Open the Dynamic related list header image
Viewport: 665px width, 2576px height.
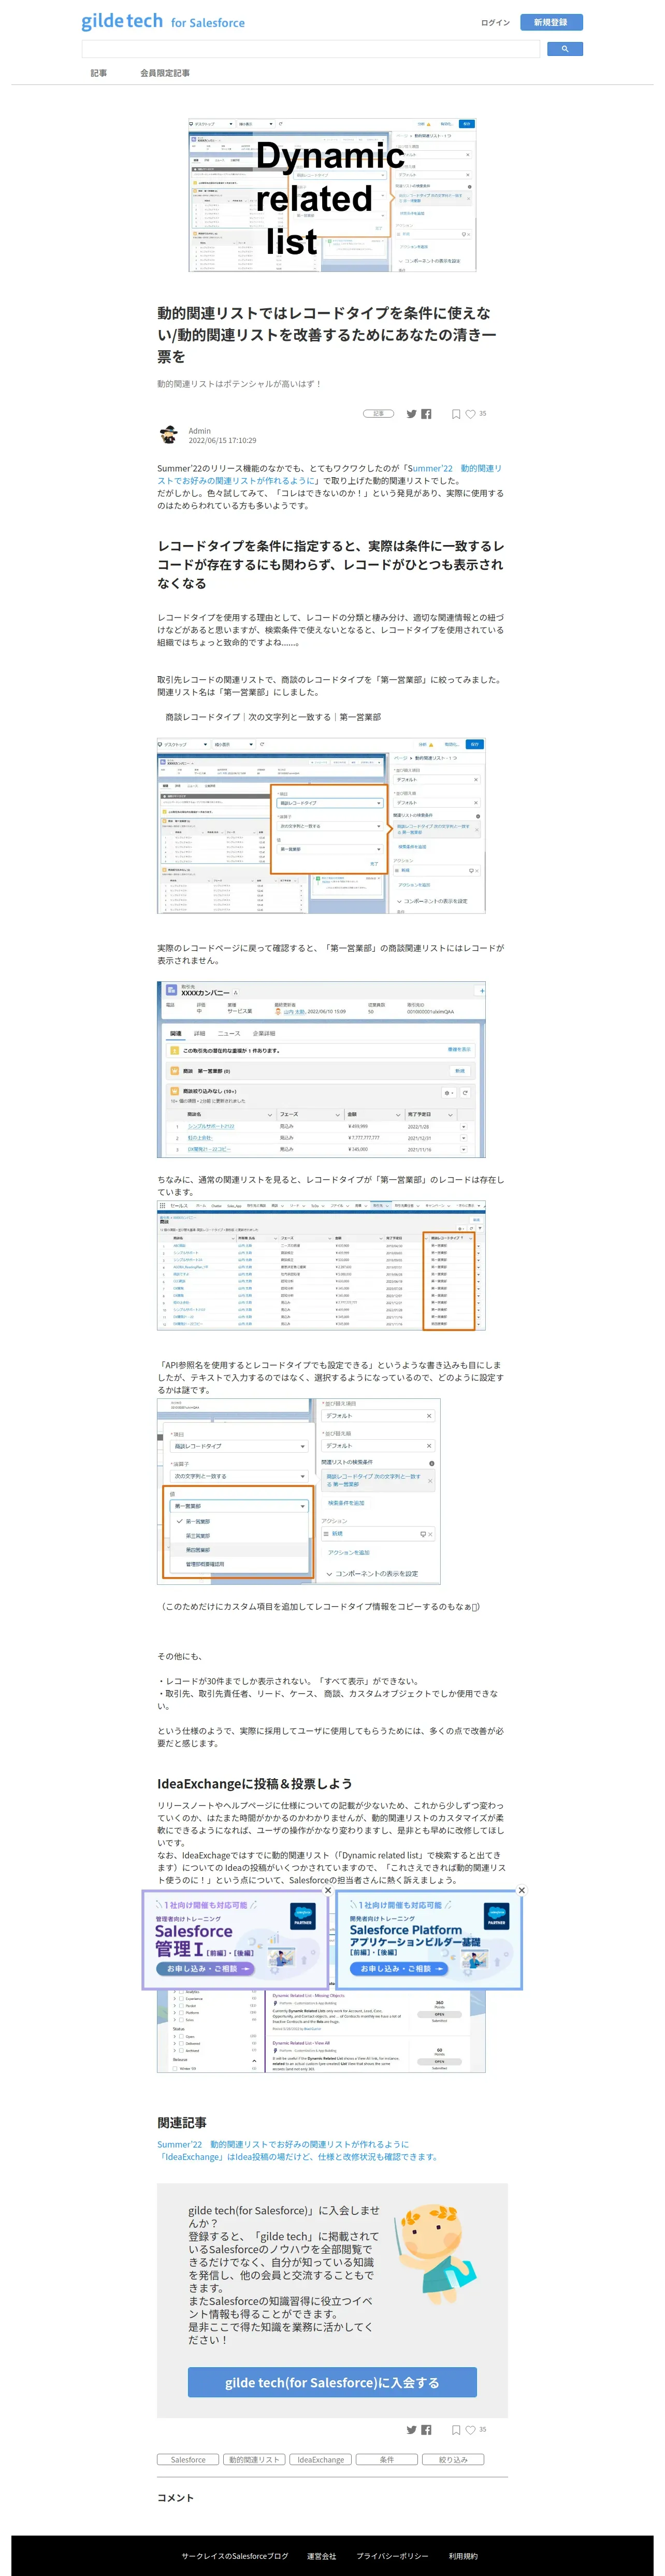(332, 195)
